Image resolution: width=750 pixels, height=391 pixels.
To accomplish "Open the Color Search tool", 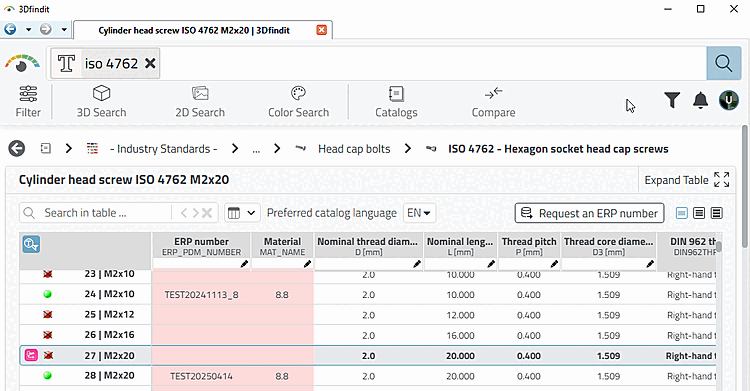I will click(298, 101).
